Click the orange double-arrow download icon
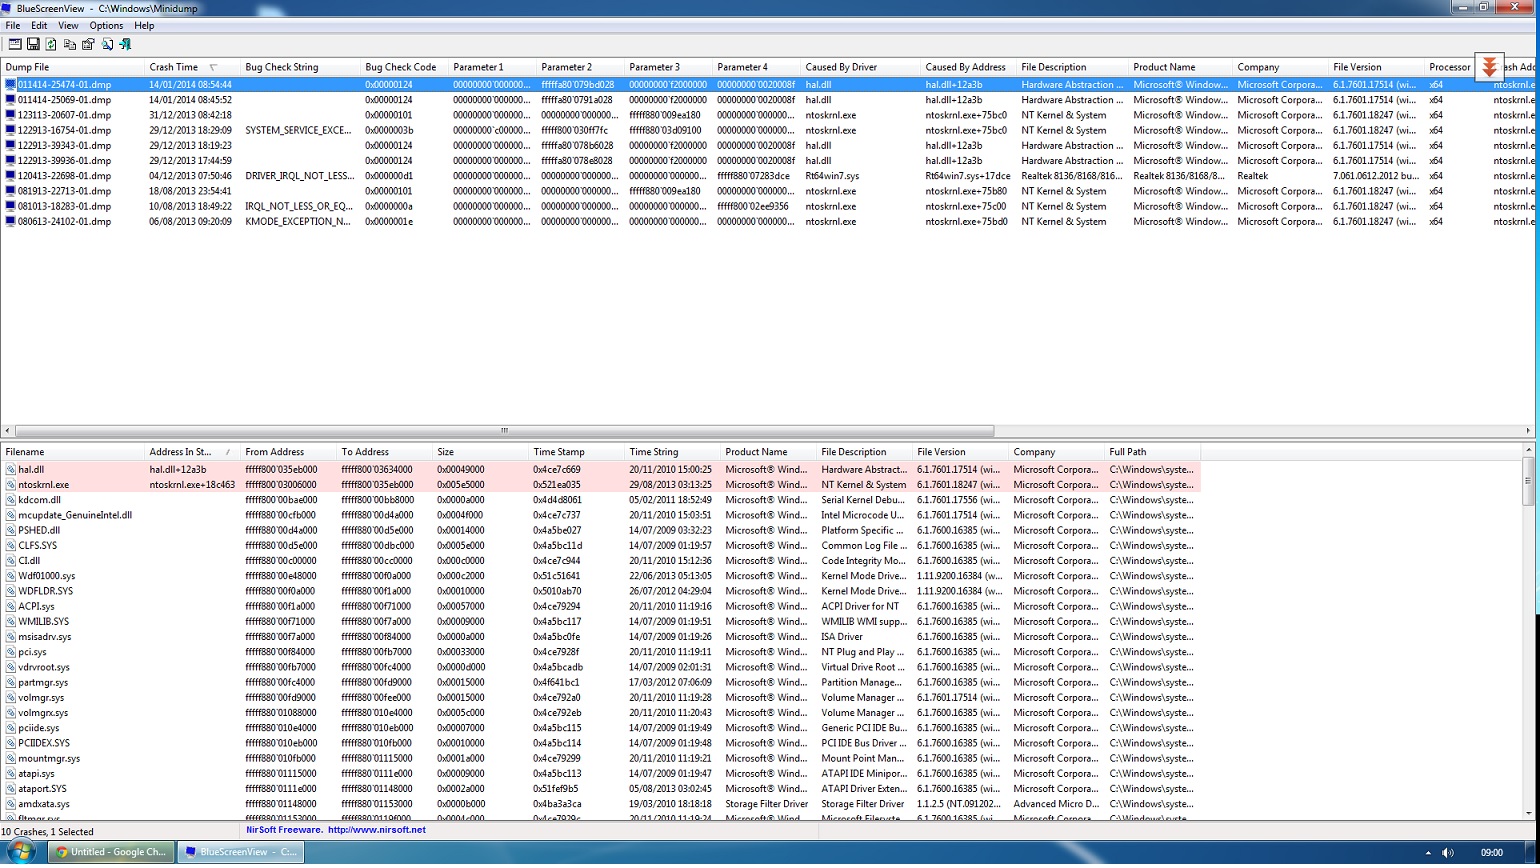The image size is (1540, 868). tap(1489, 67)
